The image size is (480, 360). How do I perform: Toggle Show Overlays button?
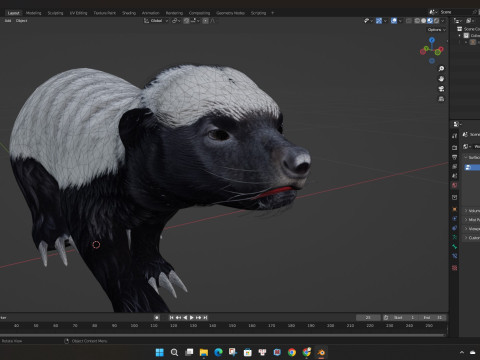point(394,21)
